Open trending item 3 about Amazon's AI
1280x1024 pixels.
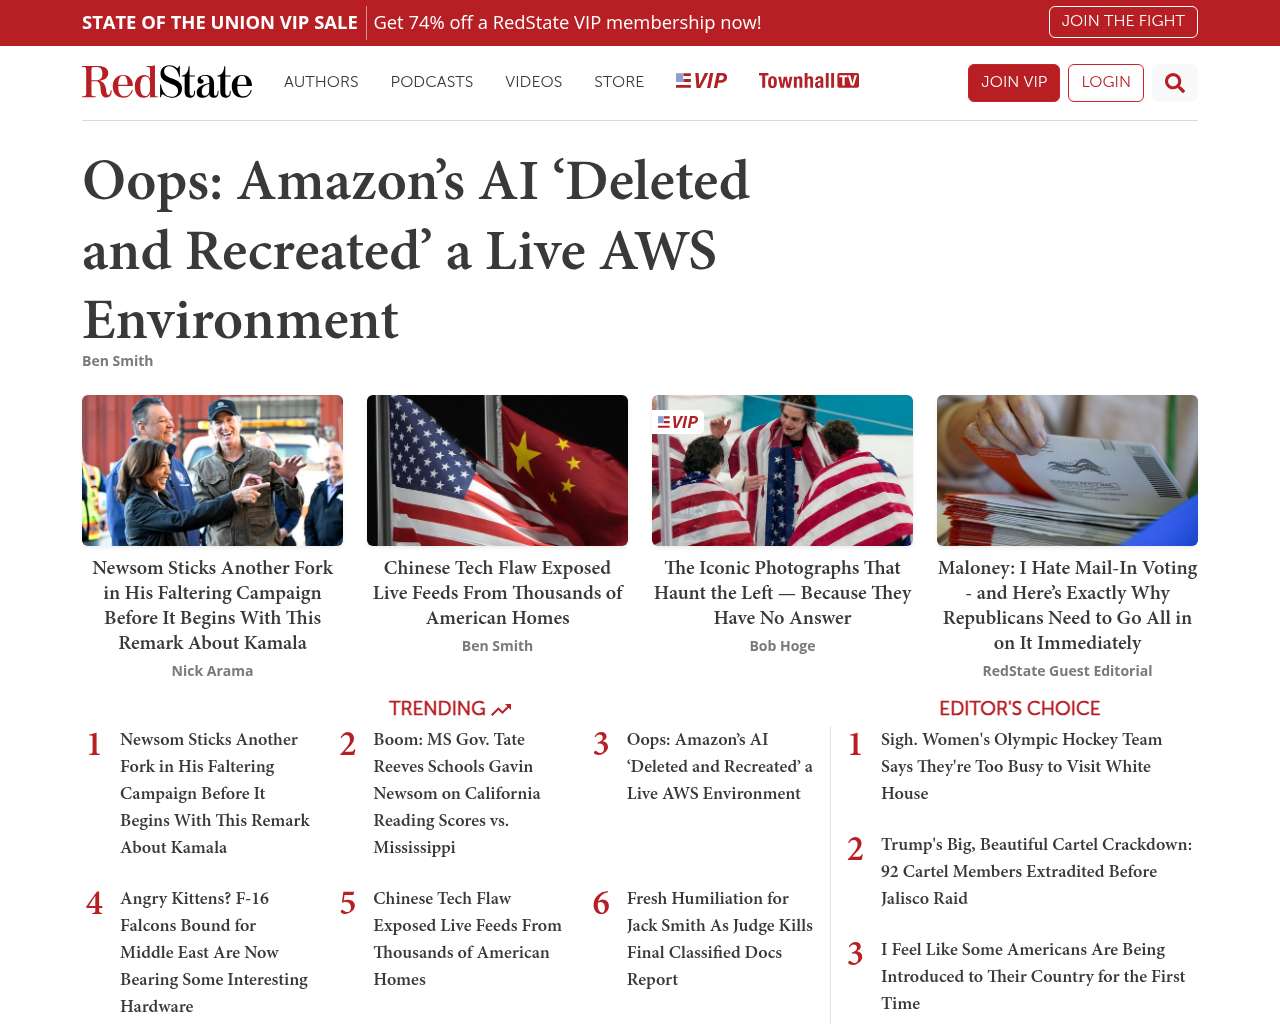point(720,766)
